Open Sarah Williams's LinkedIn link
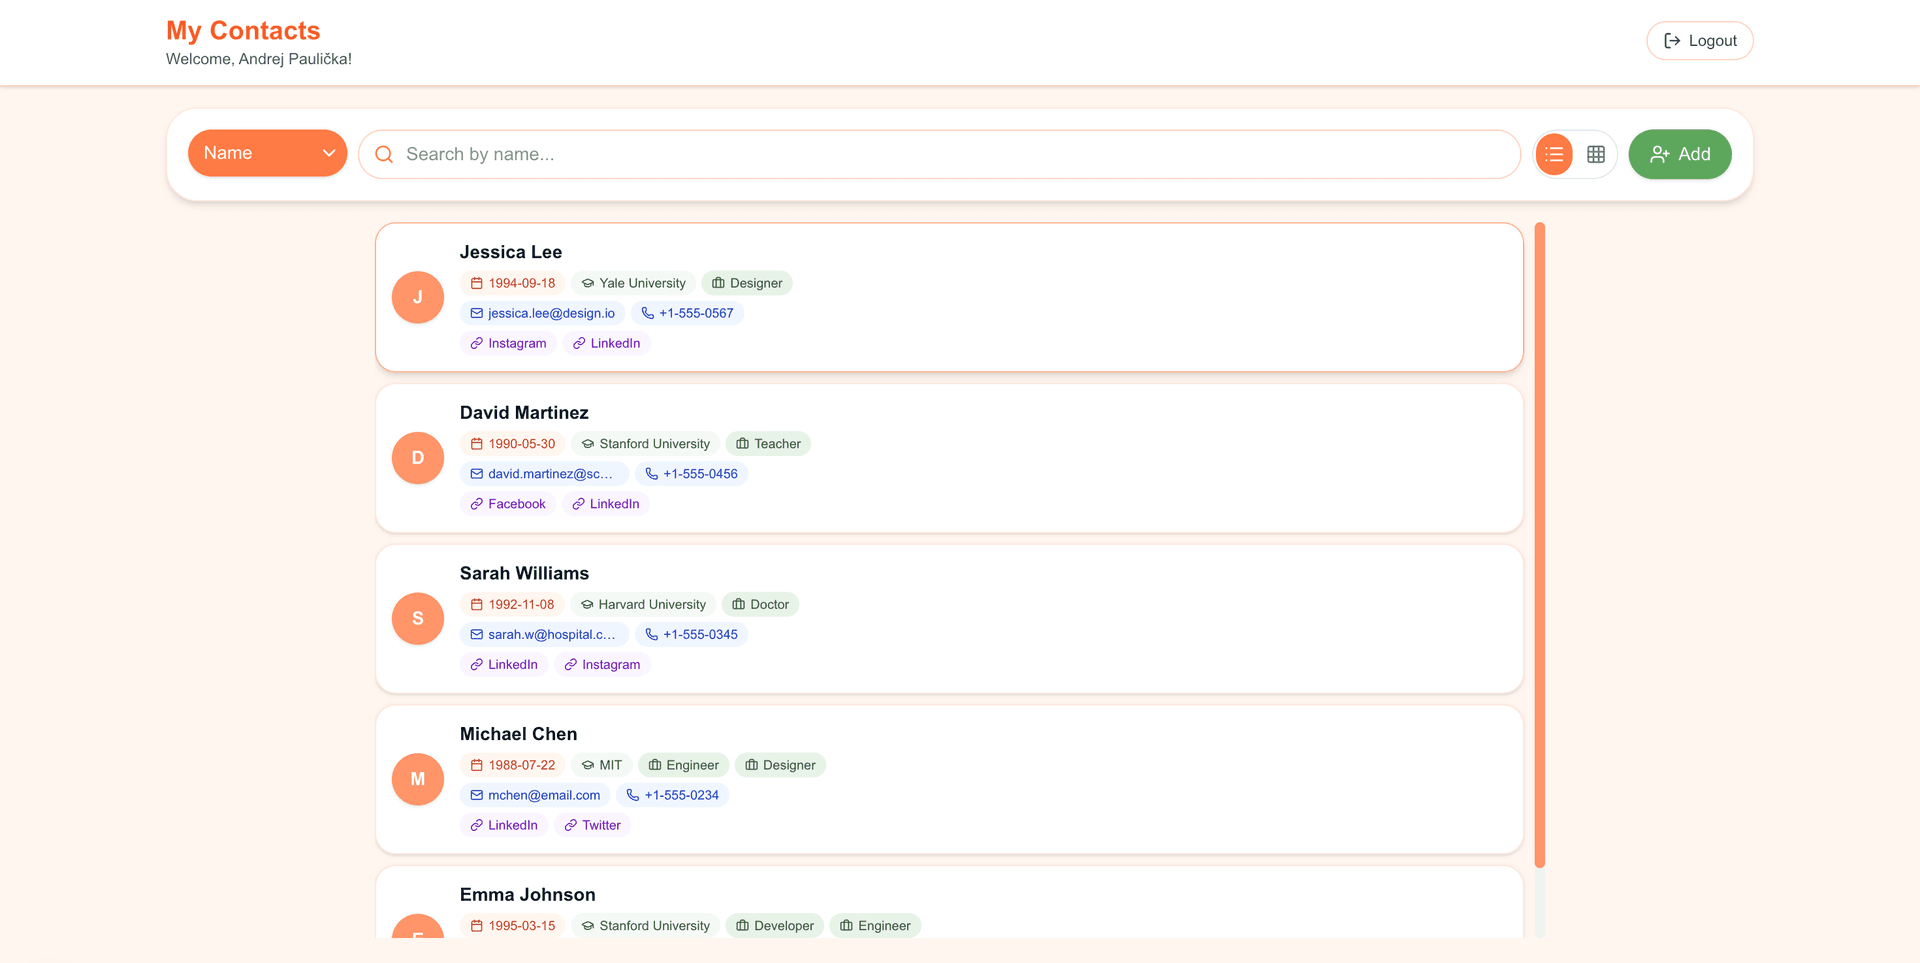Viewport: 1920px width, 963px height. pyautogui.click(x=504, y=664)
